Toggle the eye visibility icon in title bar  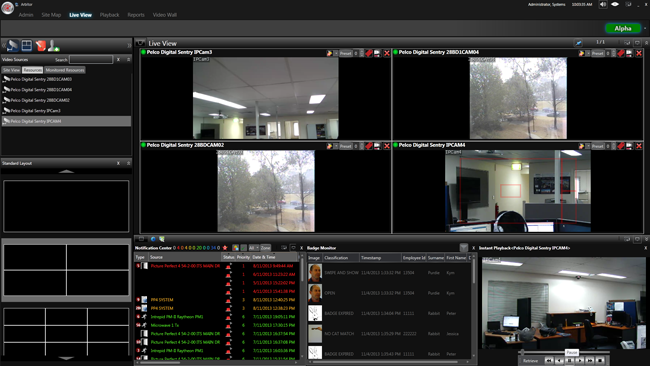click(615, 5)
